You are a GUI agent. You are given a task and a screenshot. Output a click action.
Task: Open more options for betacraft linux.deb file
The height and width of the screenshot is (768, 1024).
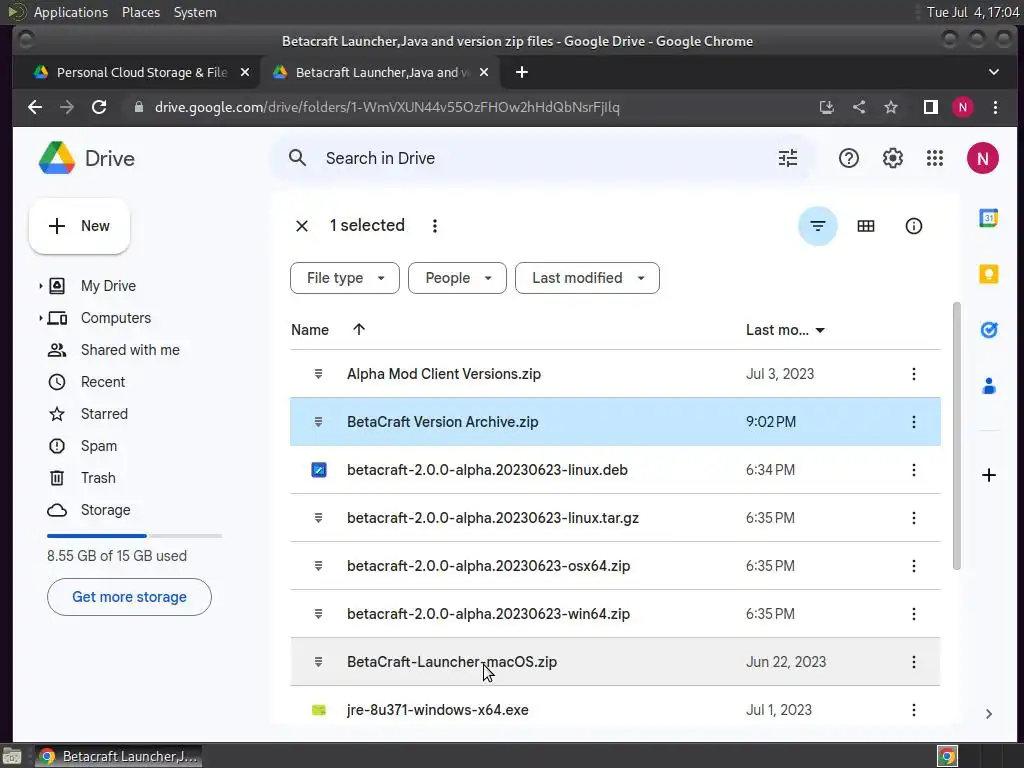pyautogui.click(x=914, y=470)
